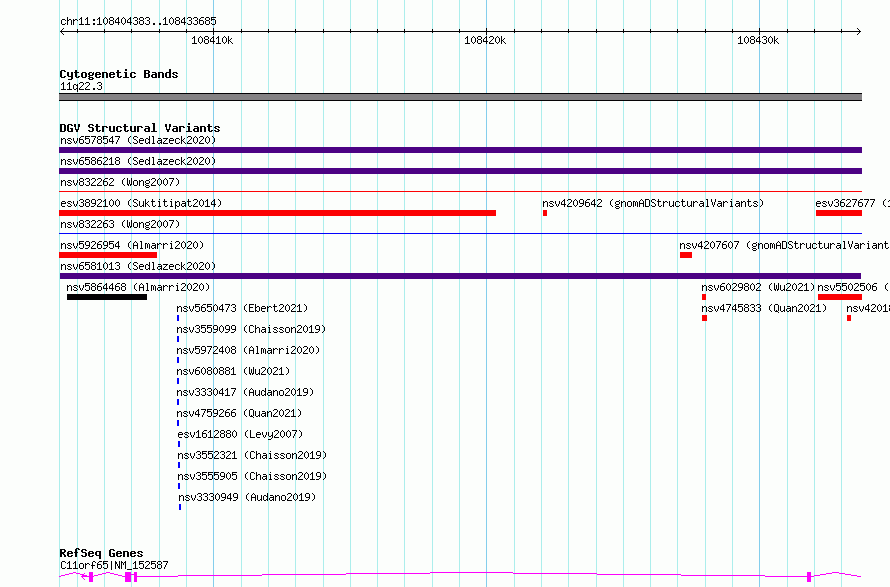This screenshot has height=587, width=890.
Task: Click nsv5650473 (Ebert2021) variant label
Action: click(242, 308)
